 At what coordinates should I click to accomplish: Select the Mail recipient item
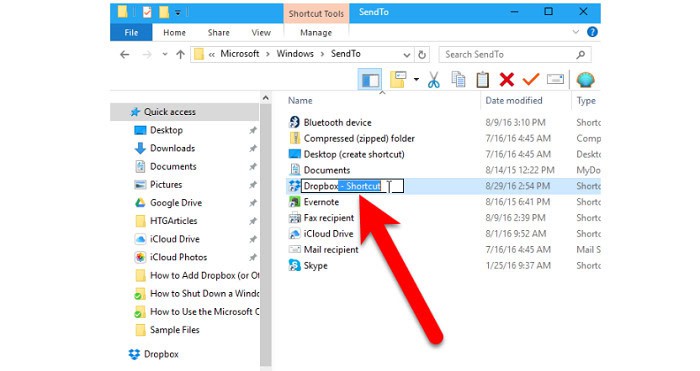pos(331,250)
